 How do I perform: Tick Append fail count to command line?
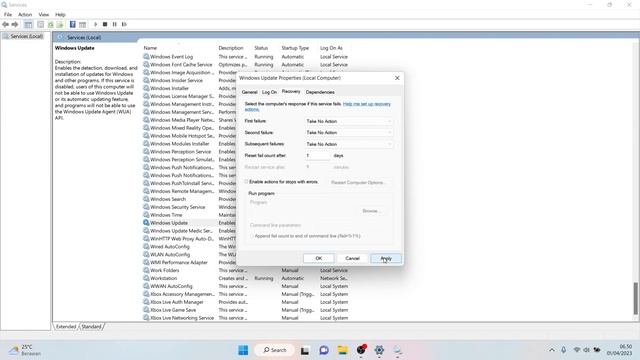[252, 236]
